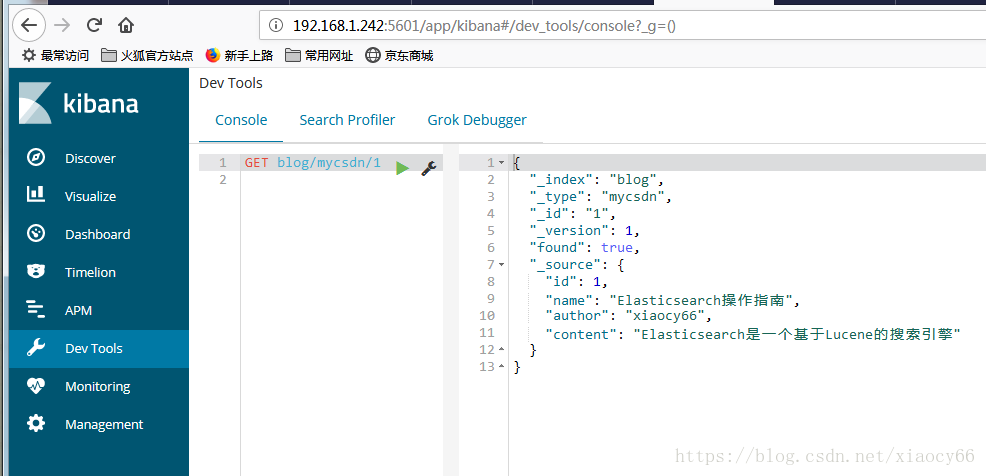
Task: Open Monitoring from the sidebar
Action: [x=99, y=386]
